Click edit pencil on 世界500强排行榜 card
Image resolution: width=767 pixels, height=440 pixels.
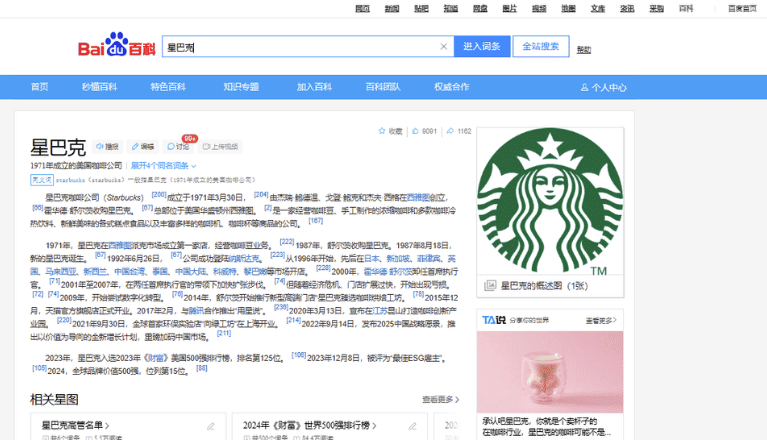[412, 426]
